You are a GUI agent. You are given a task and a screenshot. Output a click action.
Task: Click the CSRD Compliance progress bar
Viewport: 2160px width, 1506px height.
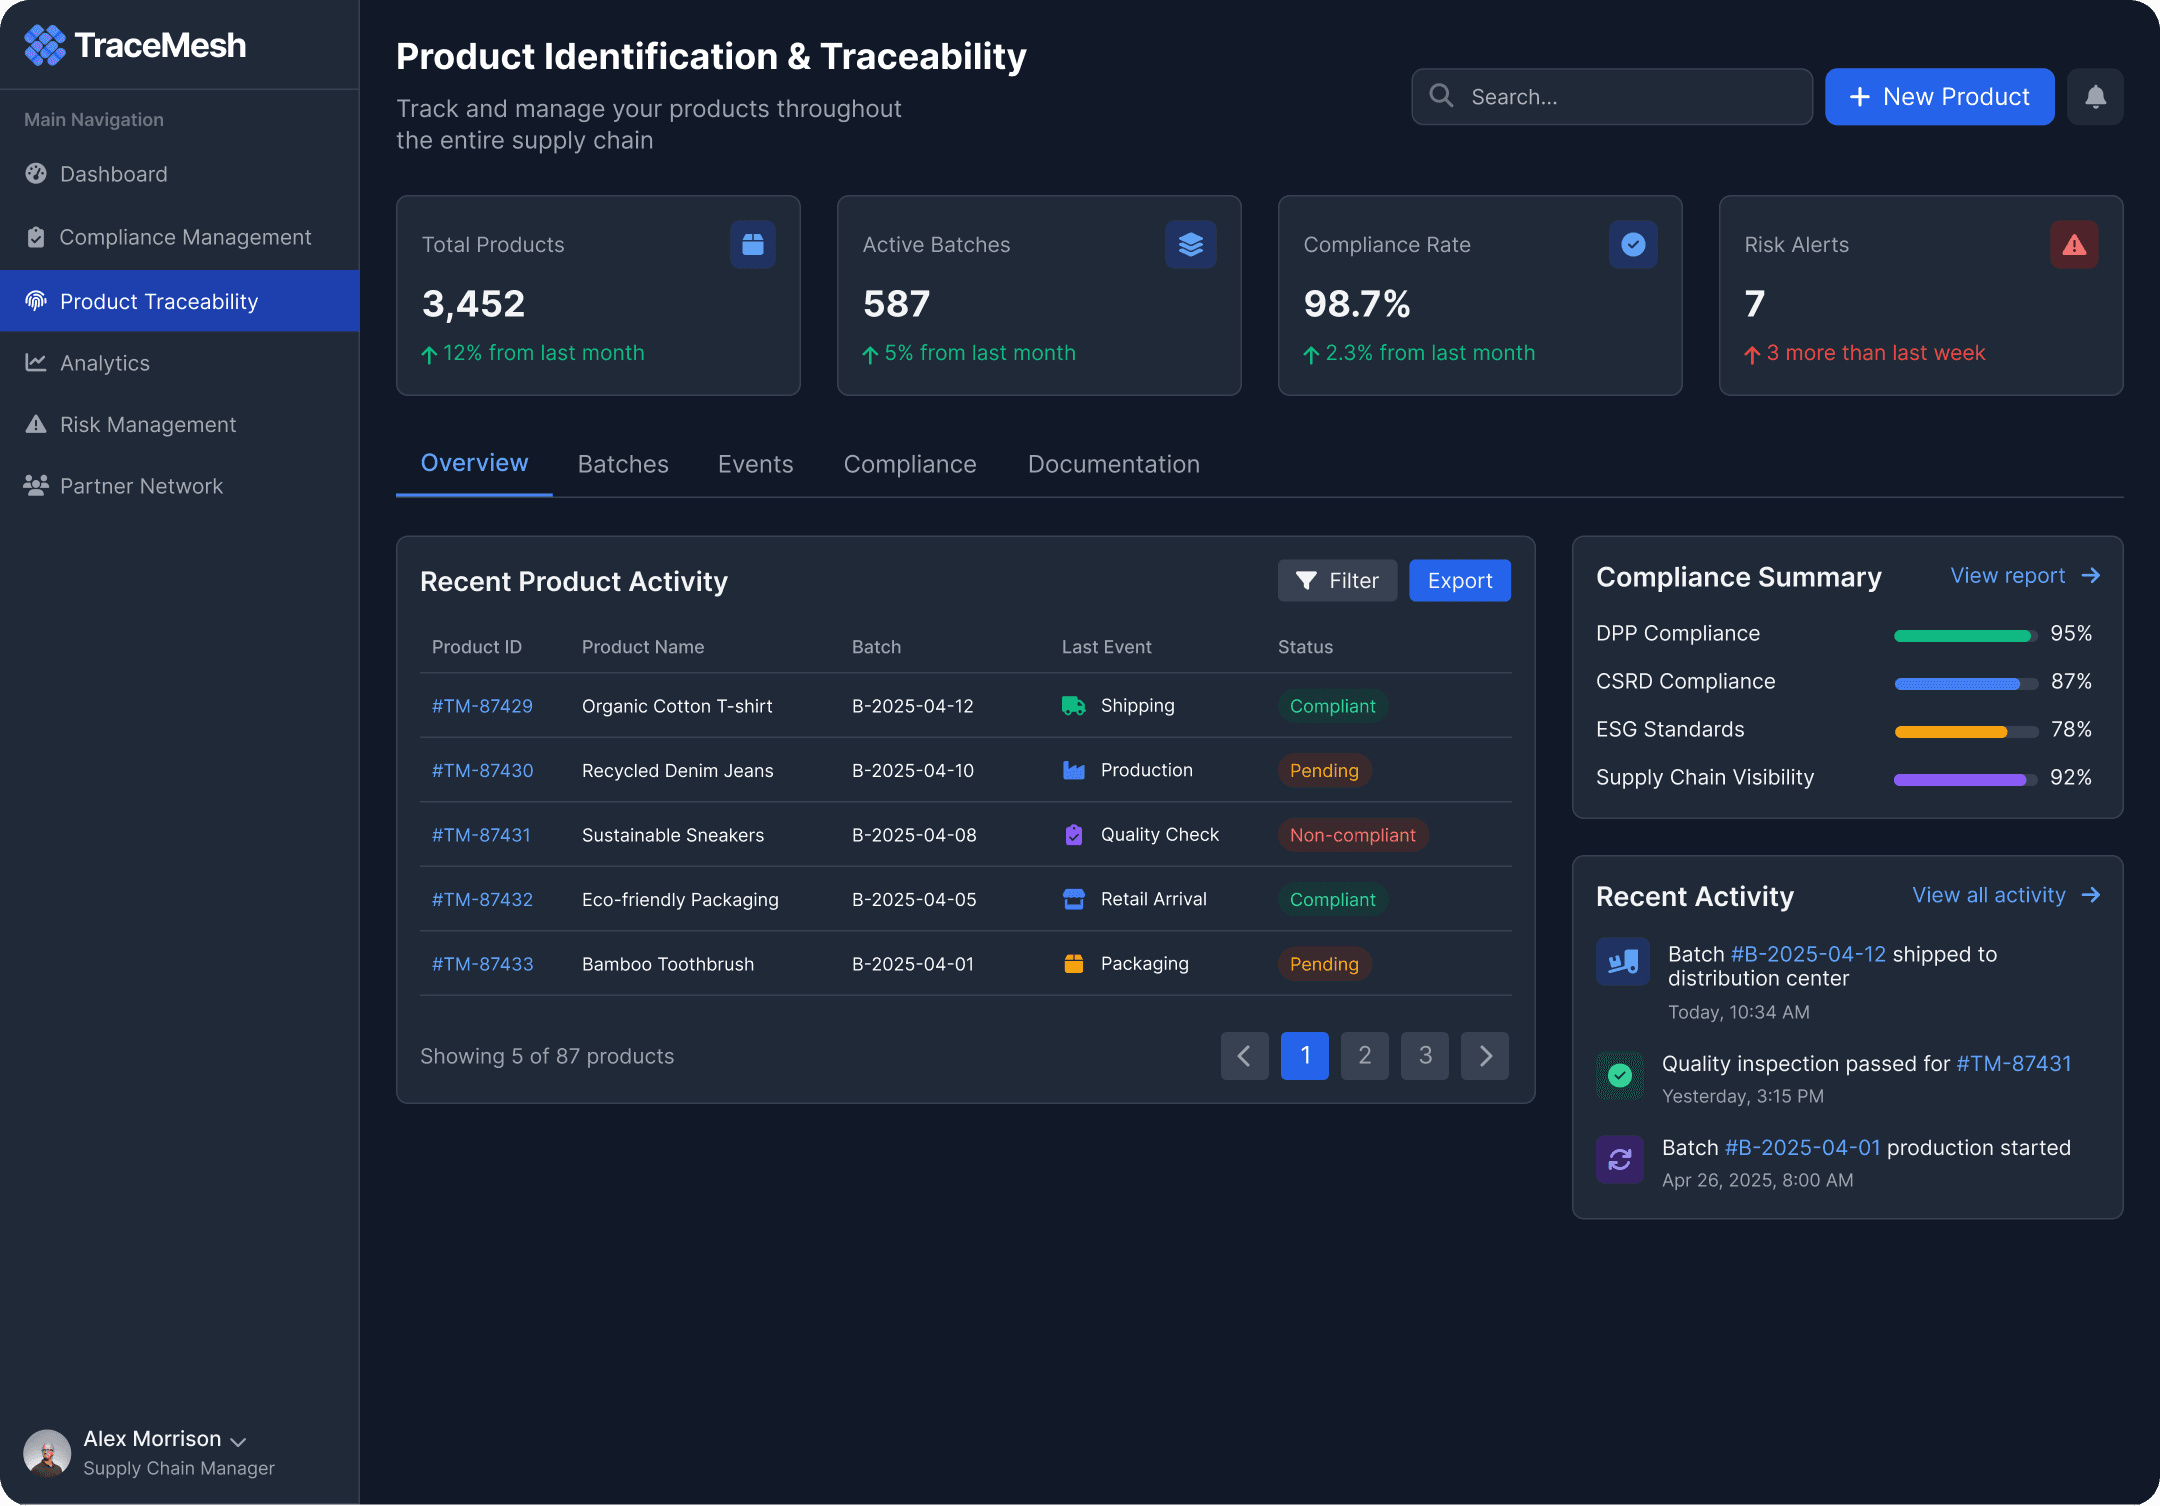tap(1965, 684)
